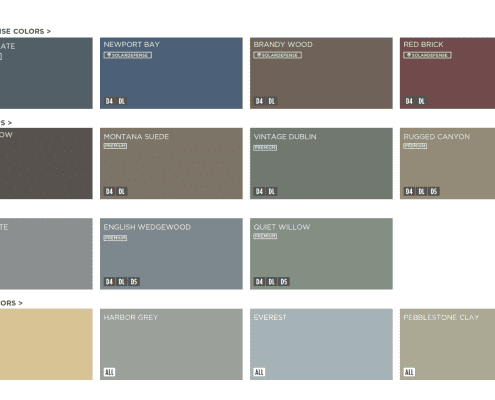Click the DL badge on Brandy Wood
The image size is (495, 400).
pyautogui.click(x=272, y=101)
